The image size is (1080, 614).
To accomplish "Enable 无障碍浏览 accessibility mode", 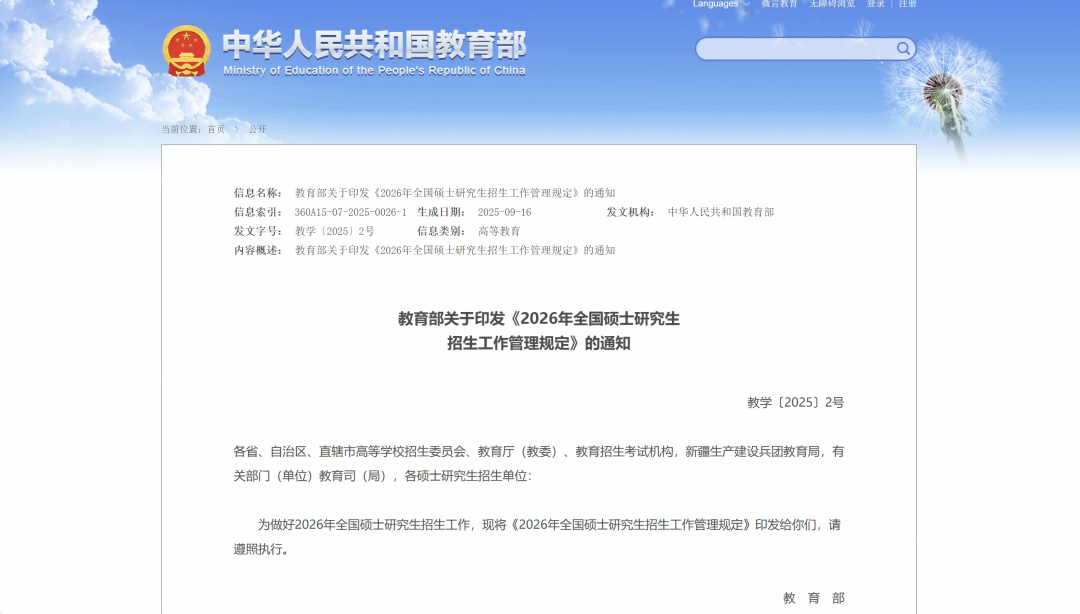I will point(832,4).
